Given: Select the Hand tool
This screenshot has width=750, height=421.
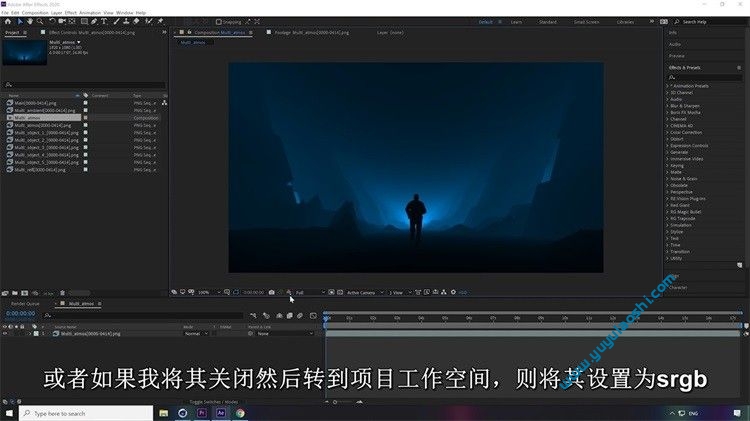Looking at the screenshot, I should tap(30, 22).
